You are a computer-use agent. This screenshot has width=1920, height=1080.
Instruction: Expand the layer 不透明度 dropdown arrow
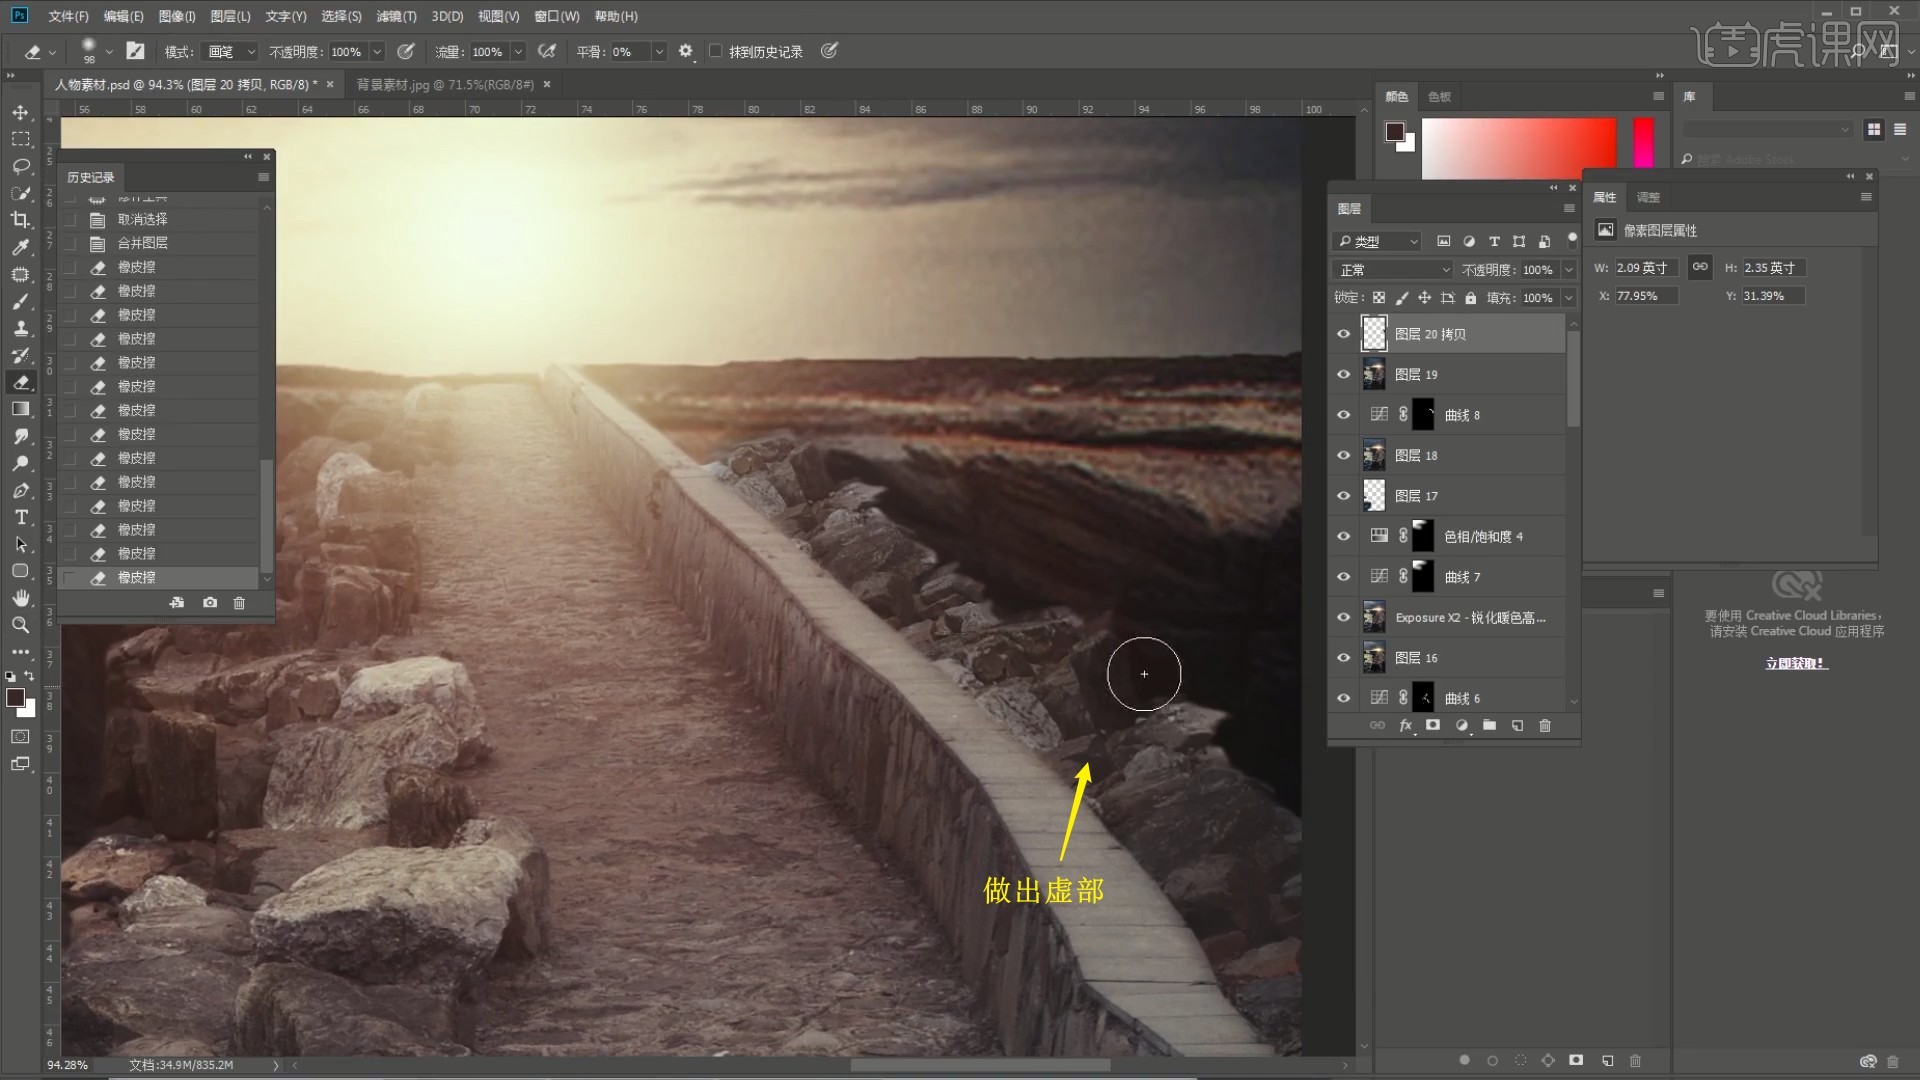[x=1568, y=270]
